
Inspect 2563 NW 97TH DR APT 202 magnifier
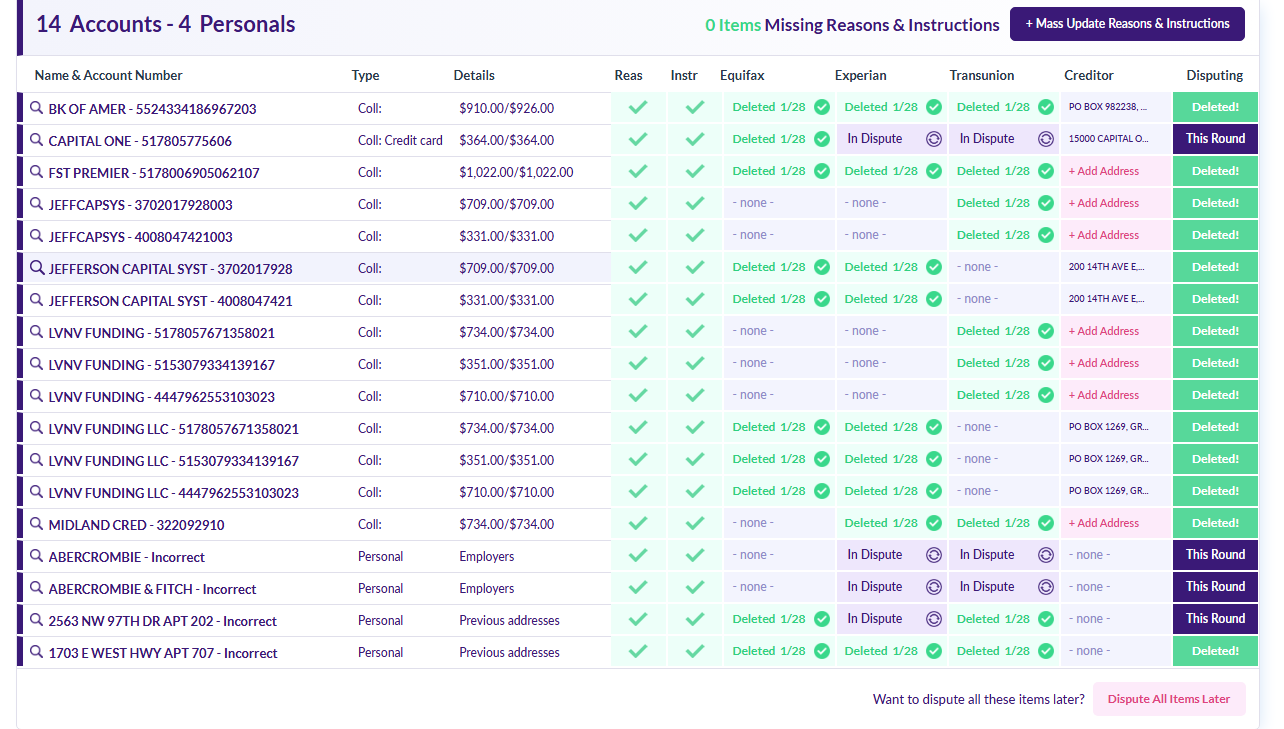tap(37, 620)
